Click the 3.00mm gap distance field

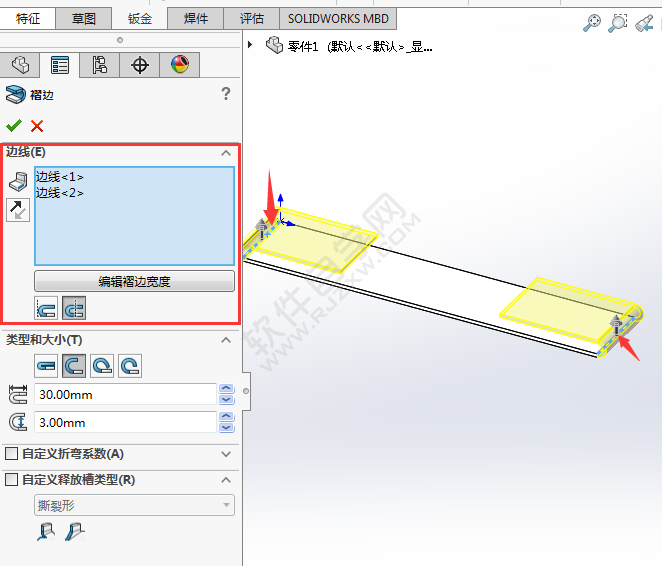tap(125, 422)
